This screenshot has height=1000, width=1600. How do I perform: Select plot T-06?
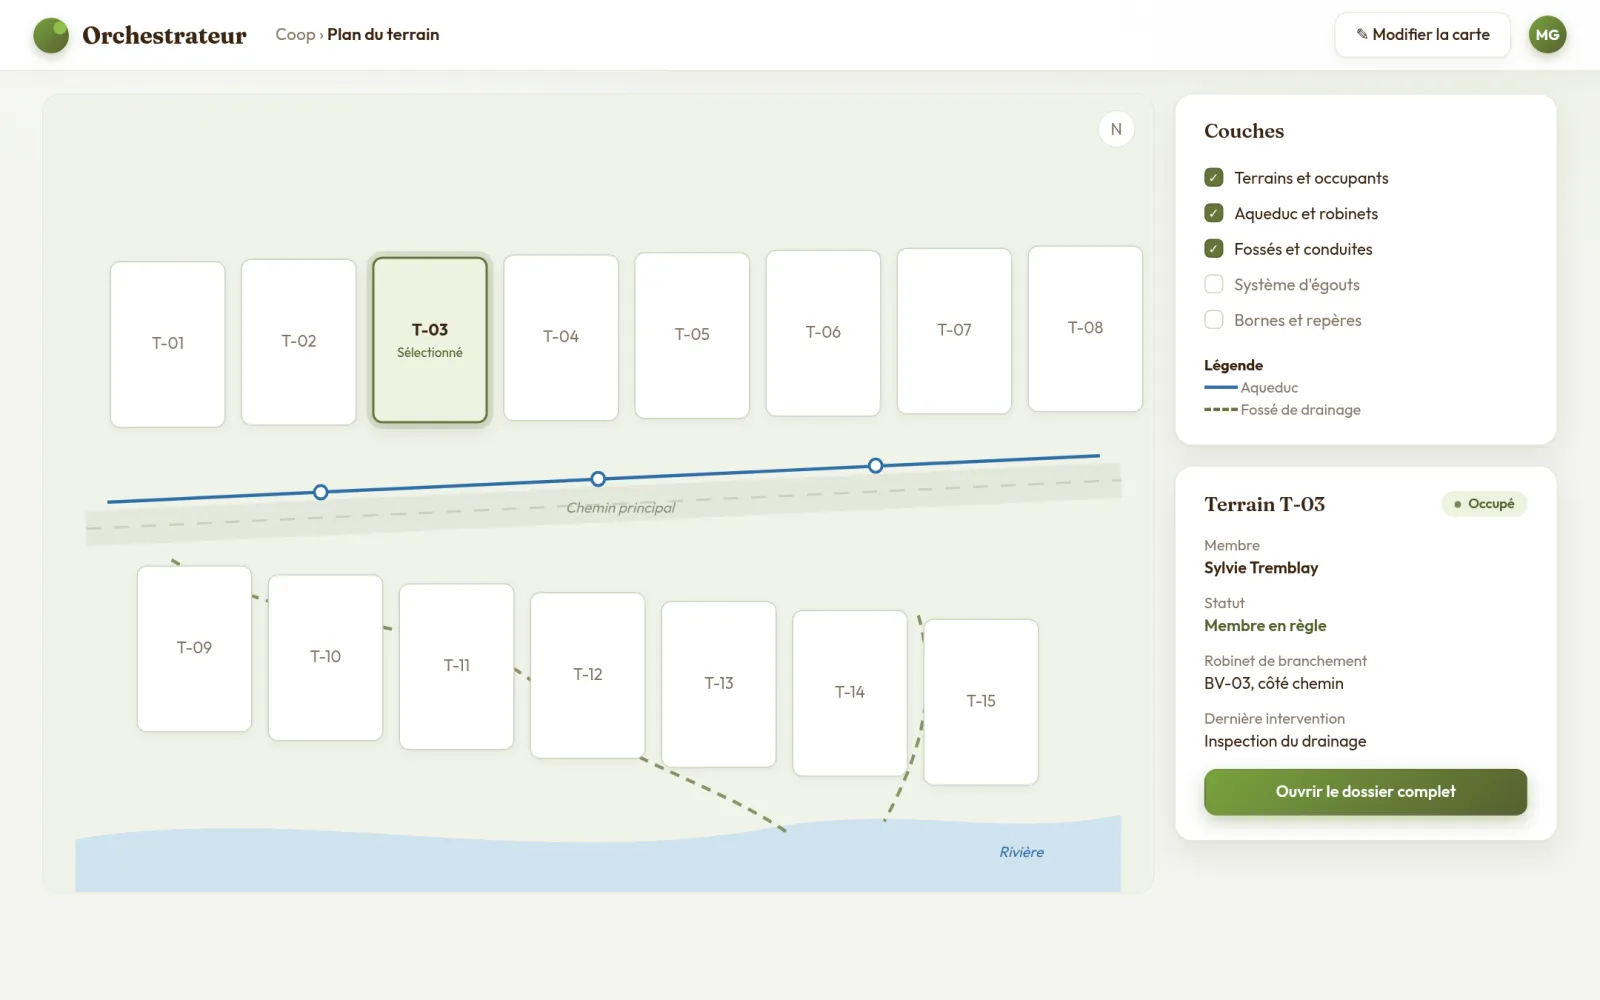[823, 333]
